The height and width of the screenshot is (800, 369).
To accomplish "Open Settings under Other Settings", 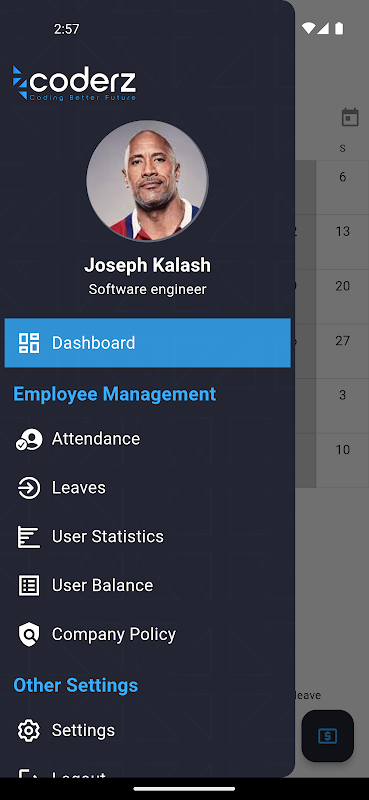I will (147, 731).
